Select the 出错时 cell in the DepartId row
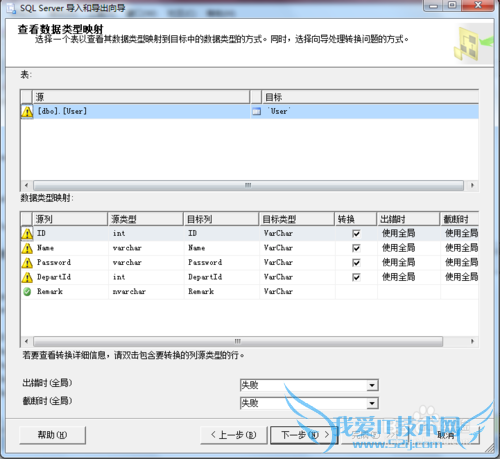The width and height of the screenshot is (500, 459). pyautogui.click(x=409, y=277)
